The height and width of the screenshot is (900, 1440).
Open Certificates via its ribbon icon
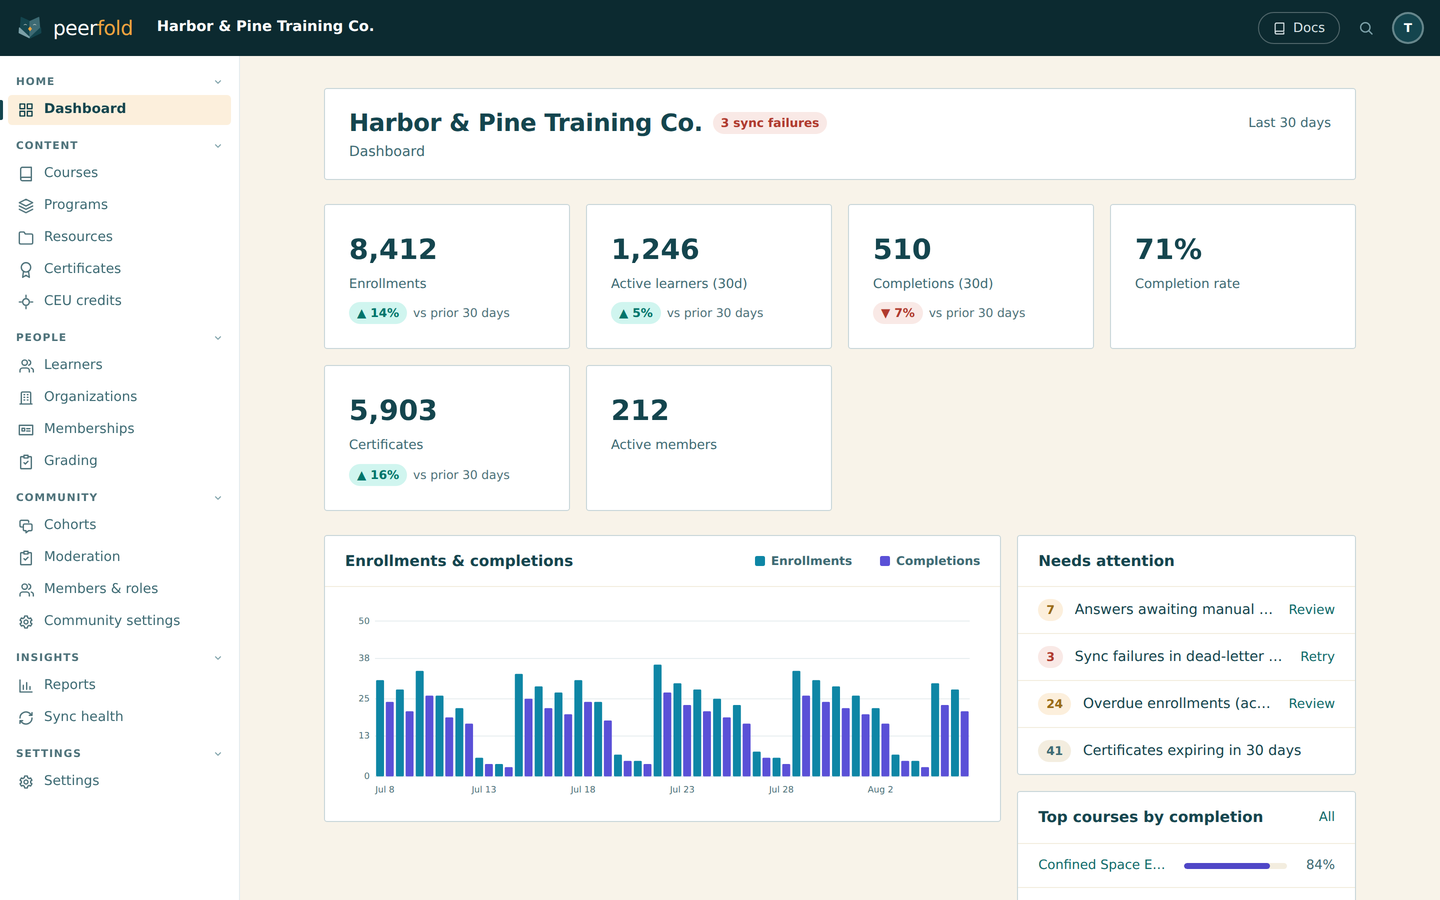[x=26, y=269]
